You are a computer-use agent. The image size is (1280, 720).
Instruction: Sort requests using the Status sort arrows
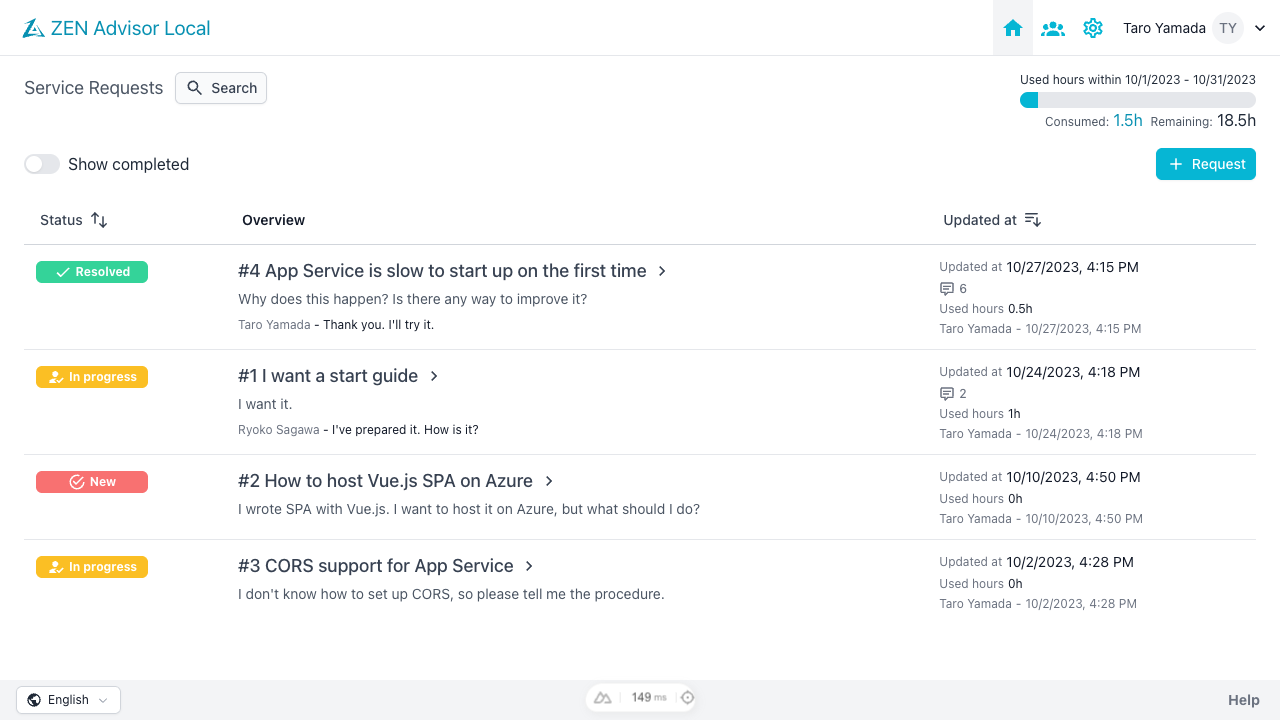click(97, 219)
